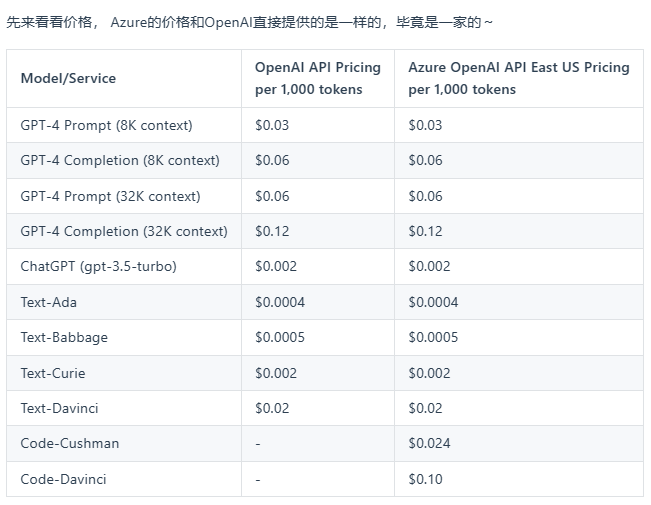Click the OpenAI $0.0005 price for Text-Babbage
Viewport: 651px width, 505px height.
pos(280,337)
